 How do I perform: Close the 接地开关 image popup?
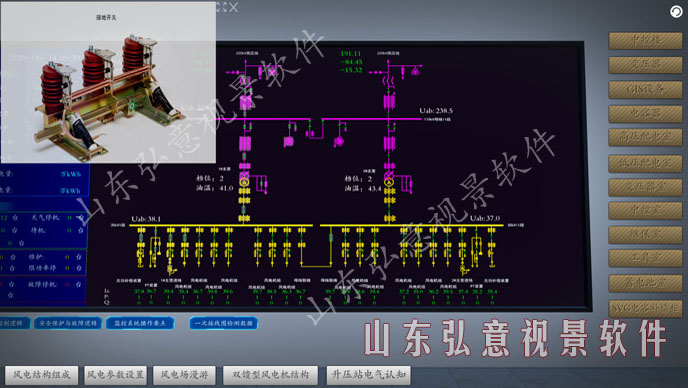pos(233,7)
